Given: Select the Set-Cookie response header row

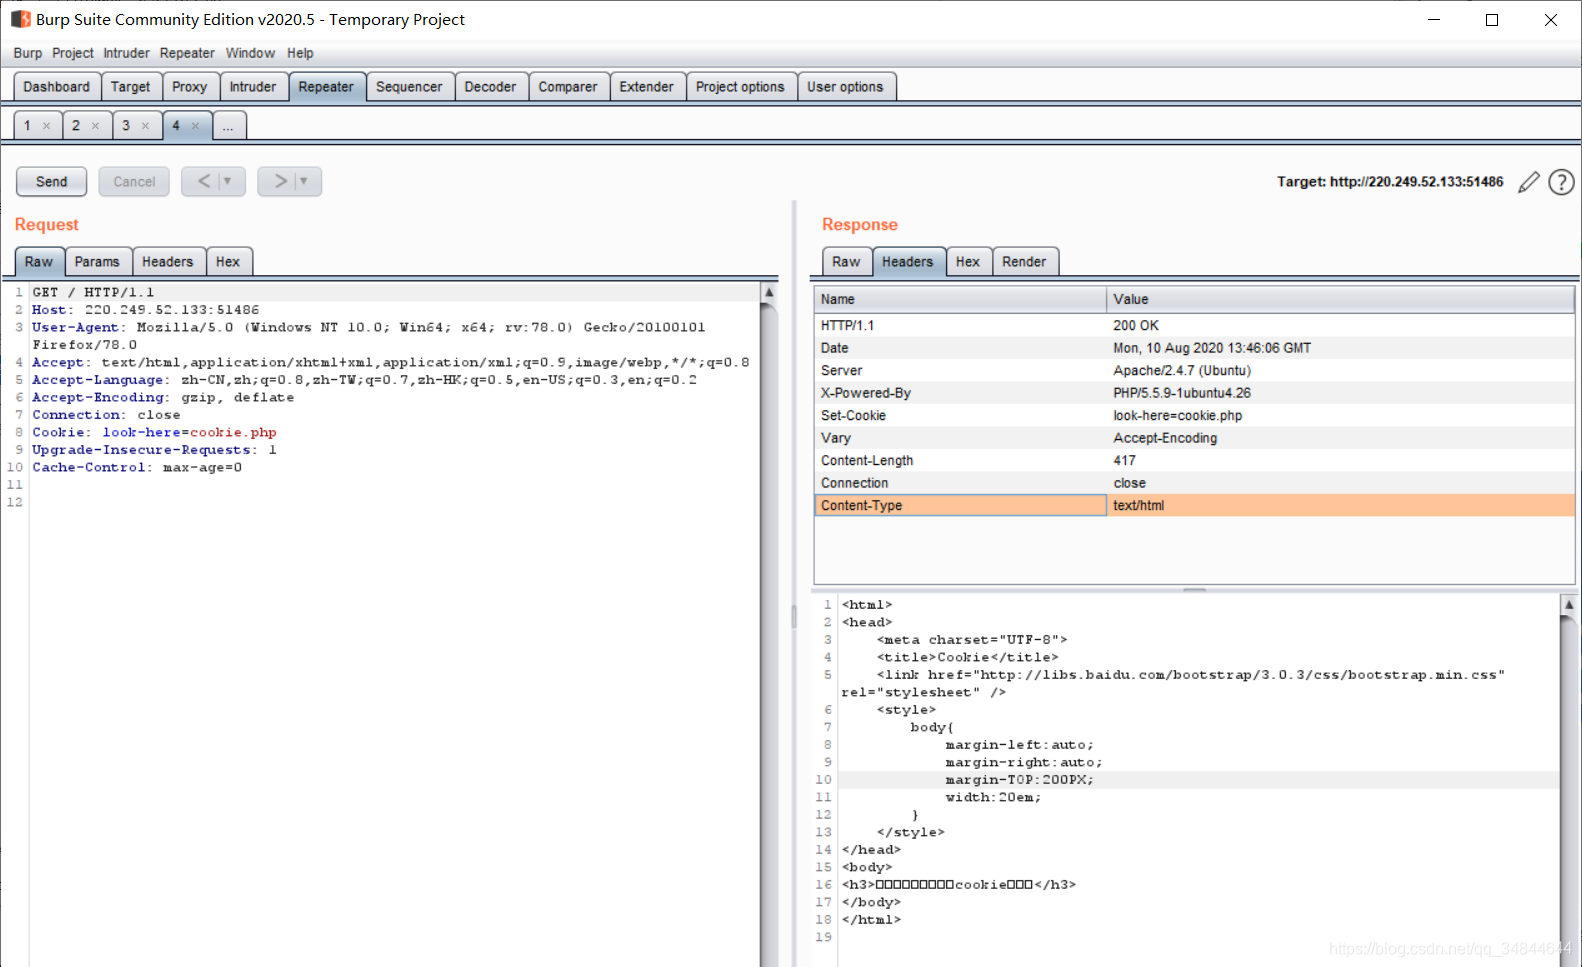Looking at the screenshot, I should point(1194,416).
